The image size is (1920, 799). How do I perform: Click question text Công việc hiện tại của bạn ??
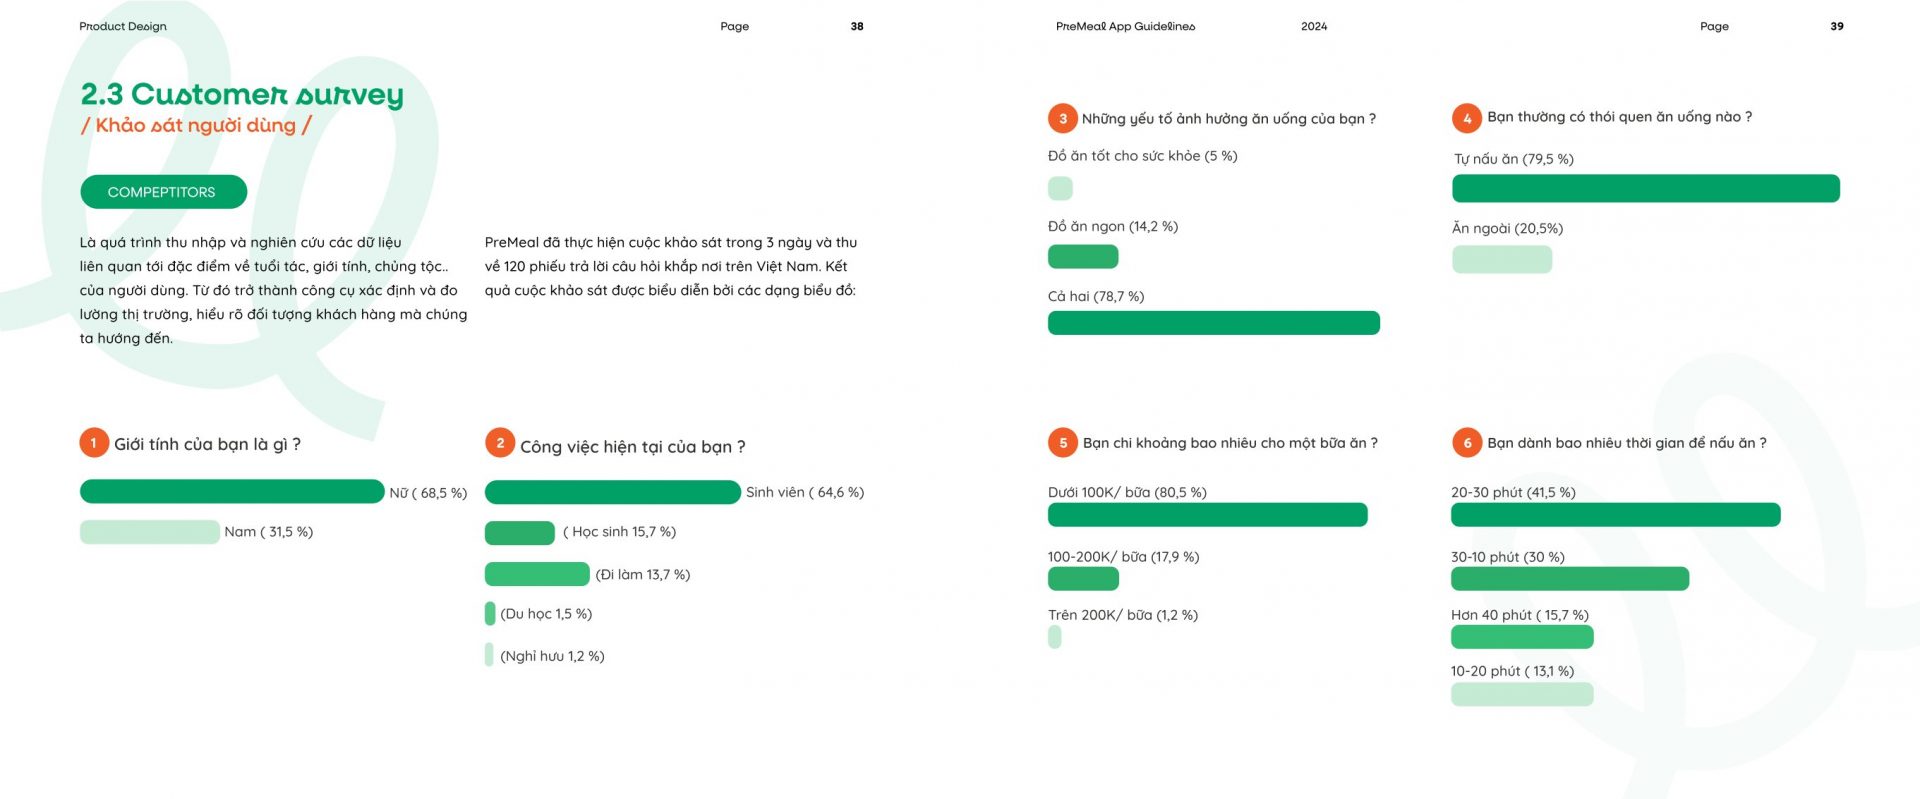click(x=633, y=447)
